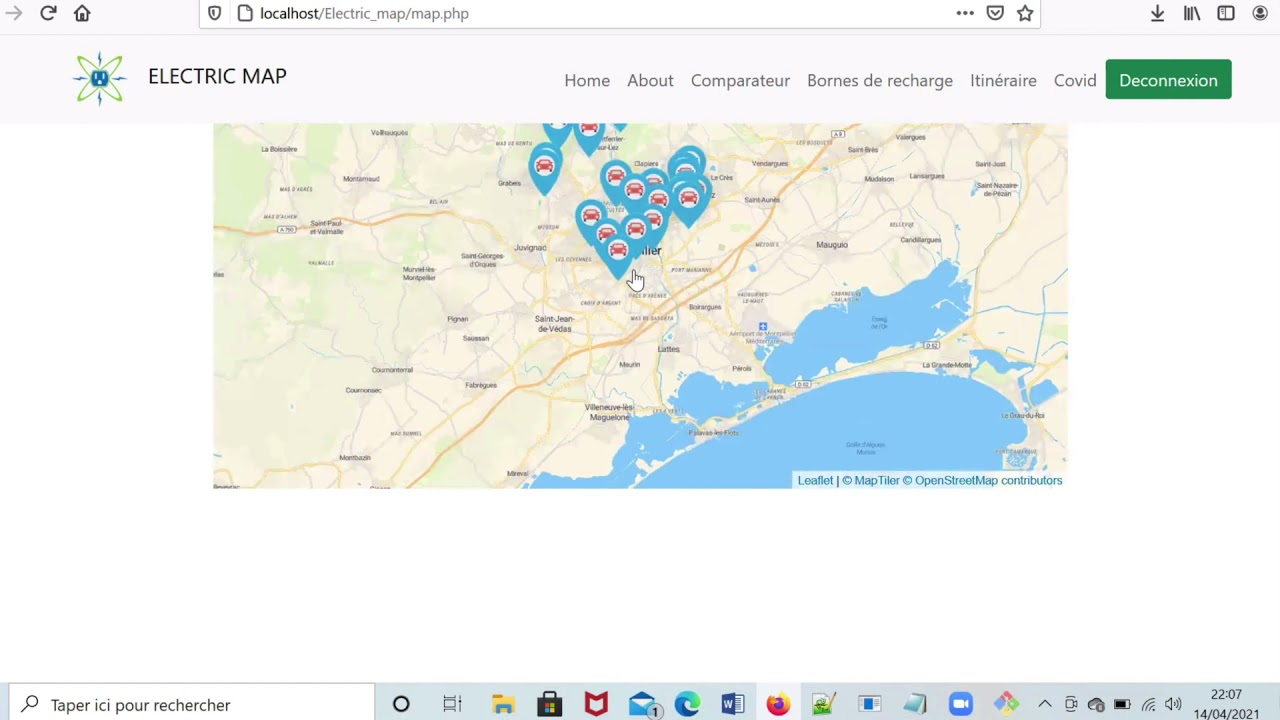Click the lowest charging marker by the cursor

pos(618,254)
